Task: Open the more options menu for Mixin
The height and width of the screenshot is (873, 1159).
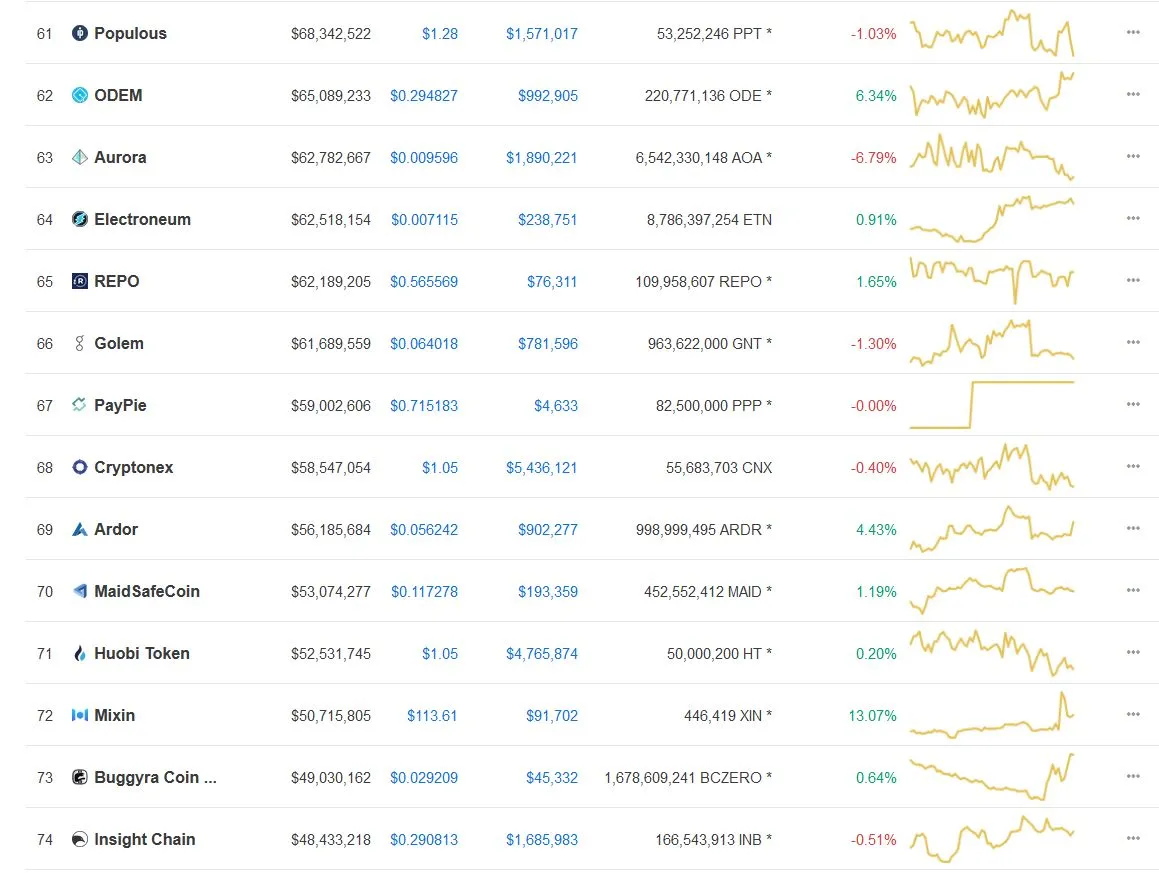Action: click(1133, 715)
